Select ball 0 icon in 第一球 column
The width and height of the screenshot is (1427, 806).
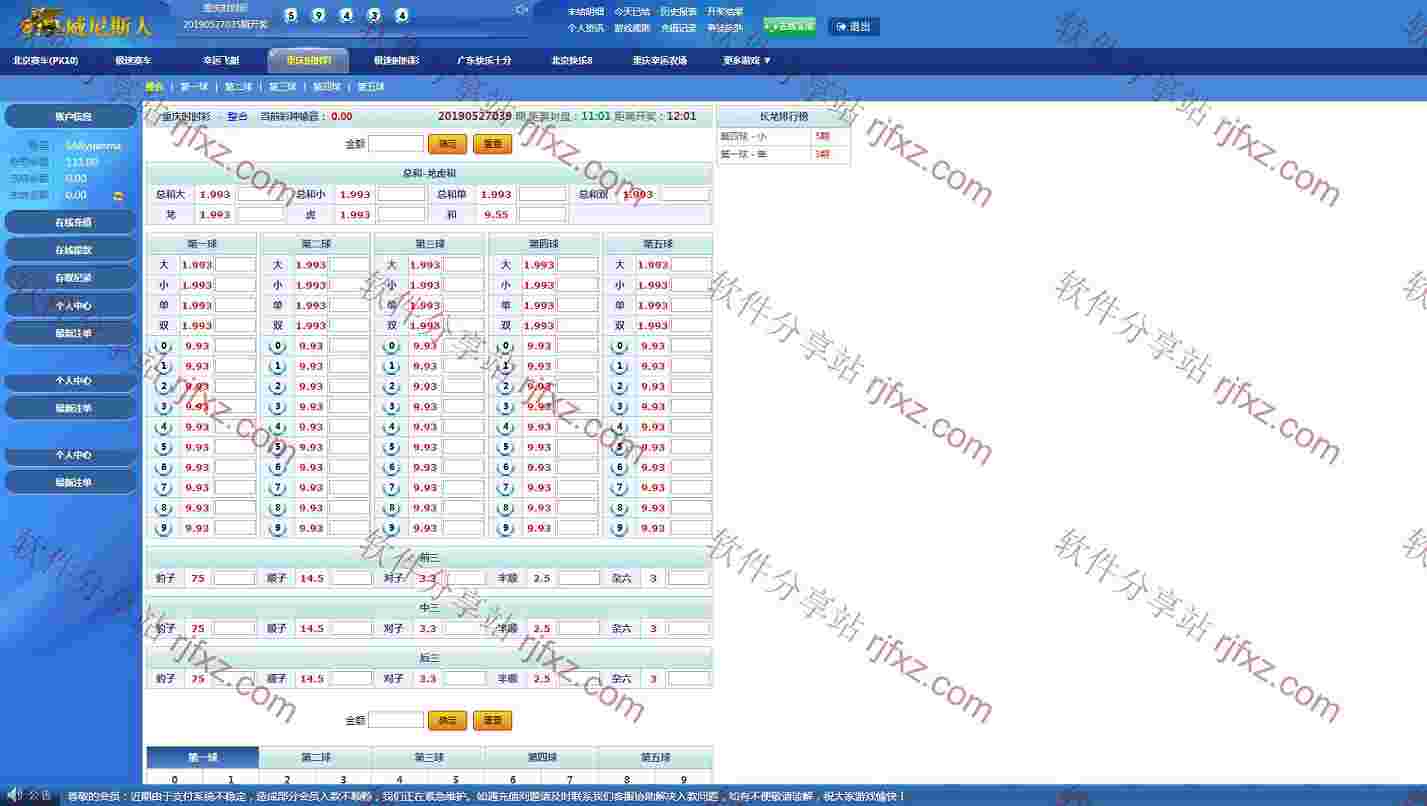[x=163, y=346]
